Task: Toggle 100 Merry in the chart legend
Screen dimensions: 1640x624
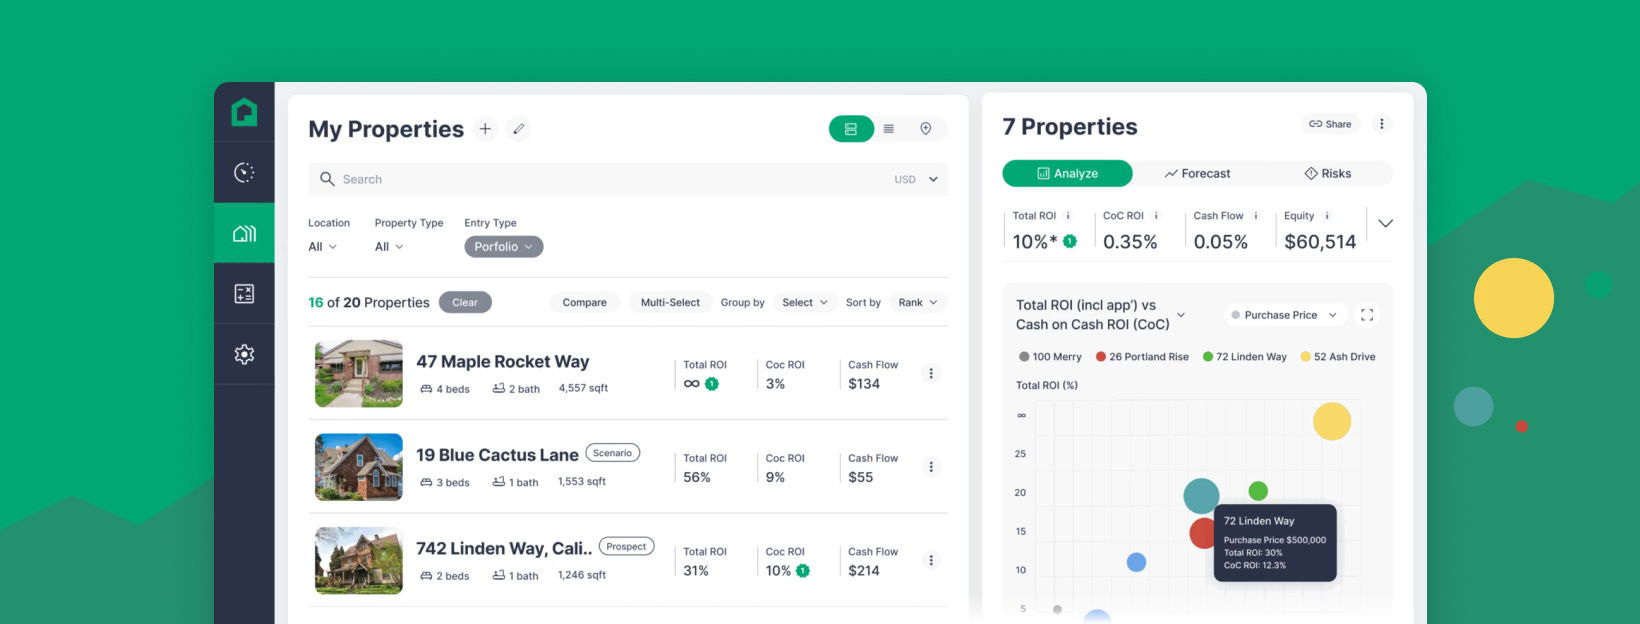Action: (1050, 357)
